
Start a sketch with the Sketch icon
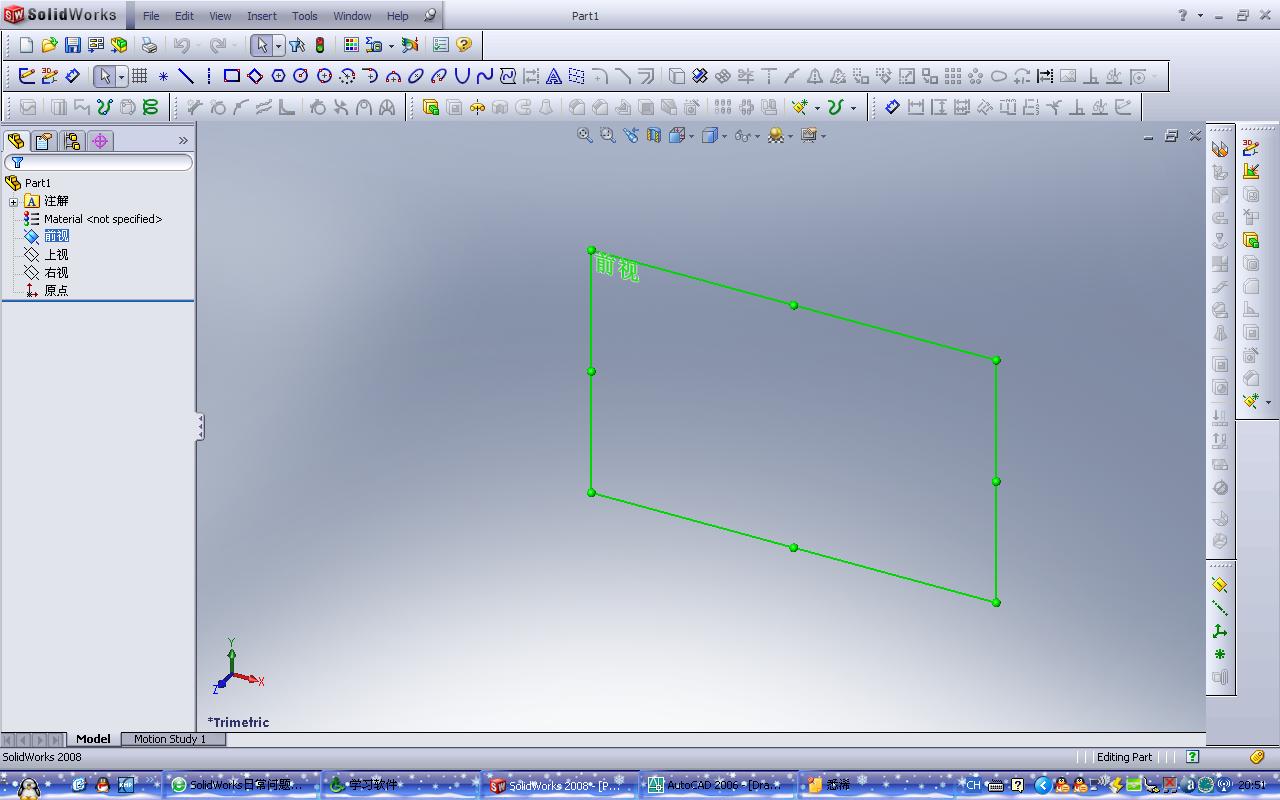pyautogui.click(x=27, y=76)
